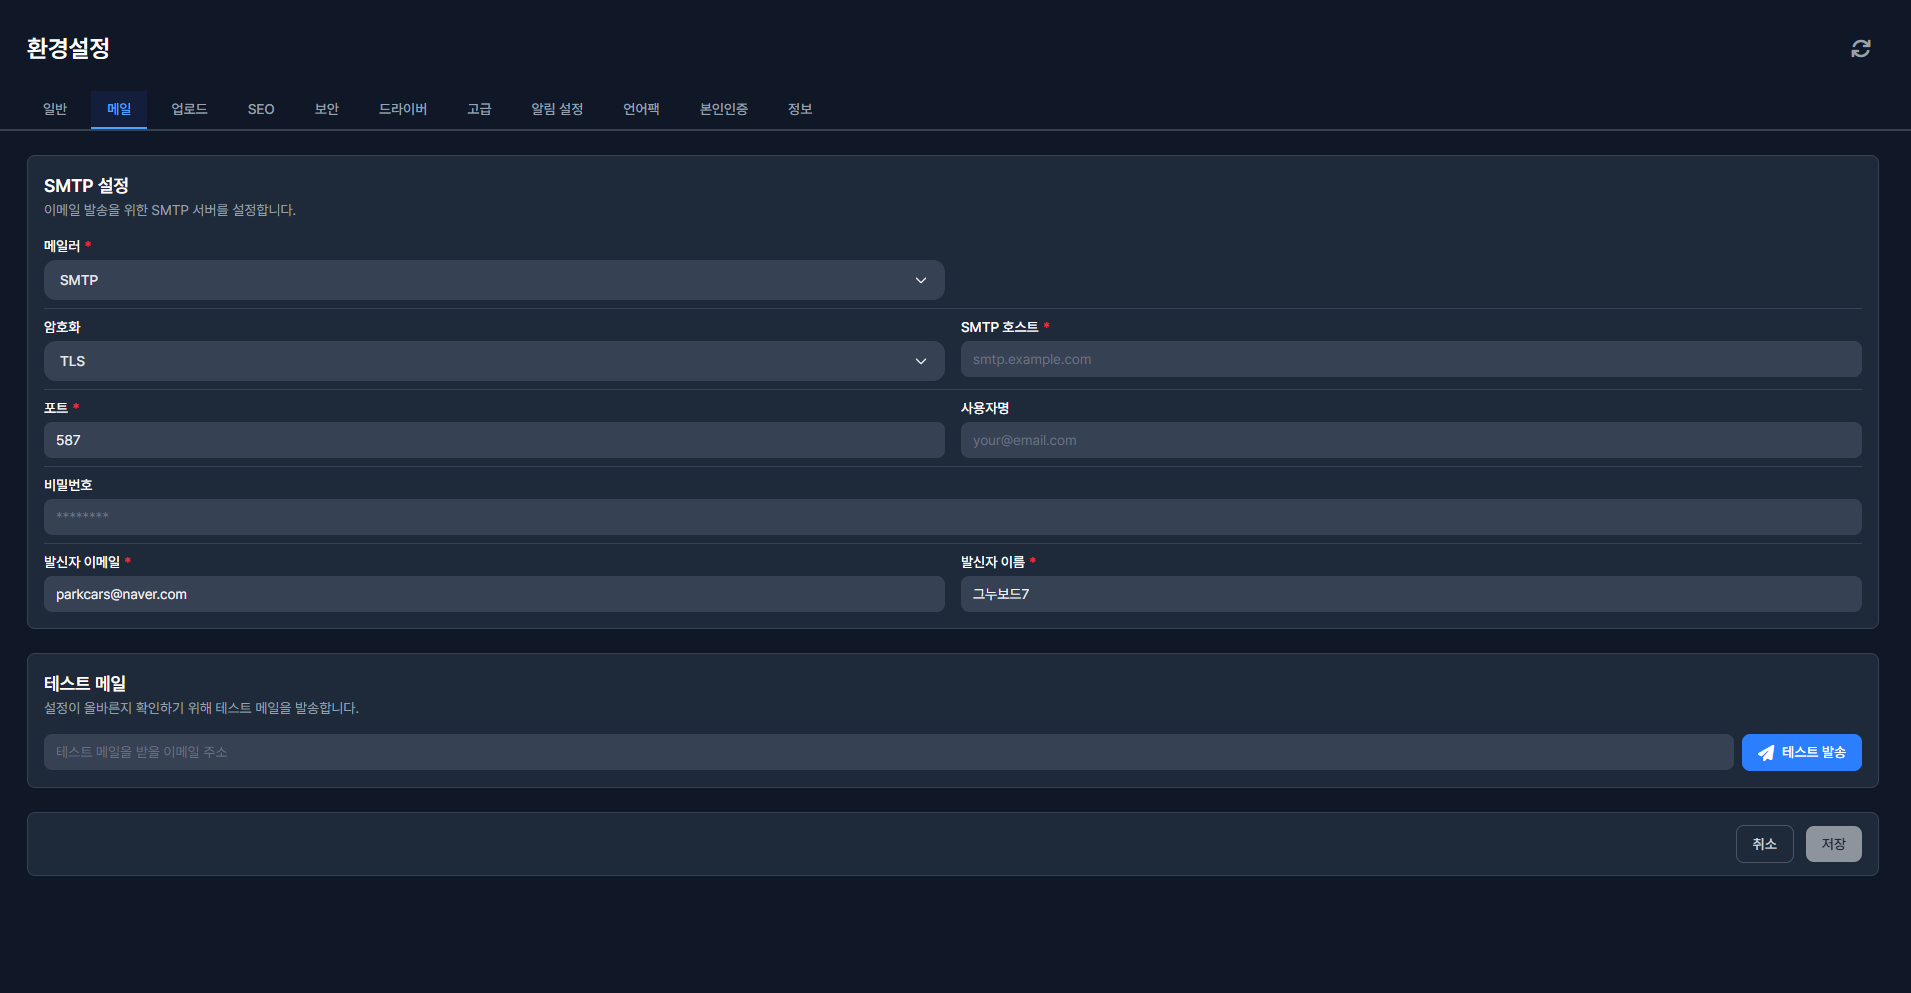Focus the 사용자명 input field

(1411, 440)
